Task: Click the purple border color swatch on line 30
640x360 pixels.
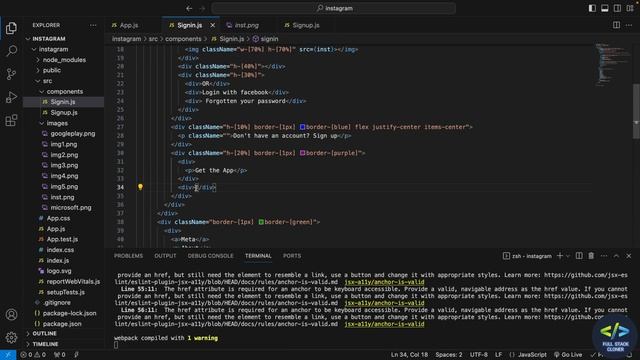Action: pos(302,153)
